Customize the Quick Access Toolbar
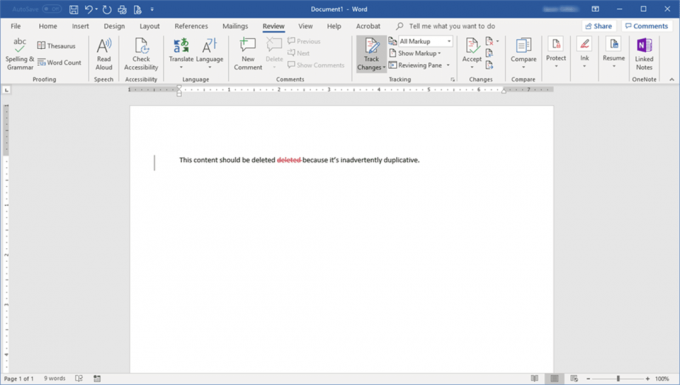The height and width of the screenshot is (385, 680). pyautogui.click(x=152, y=9)
